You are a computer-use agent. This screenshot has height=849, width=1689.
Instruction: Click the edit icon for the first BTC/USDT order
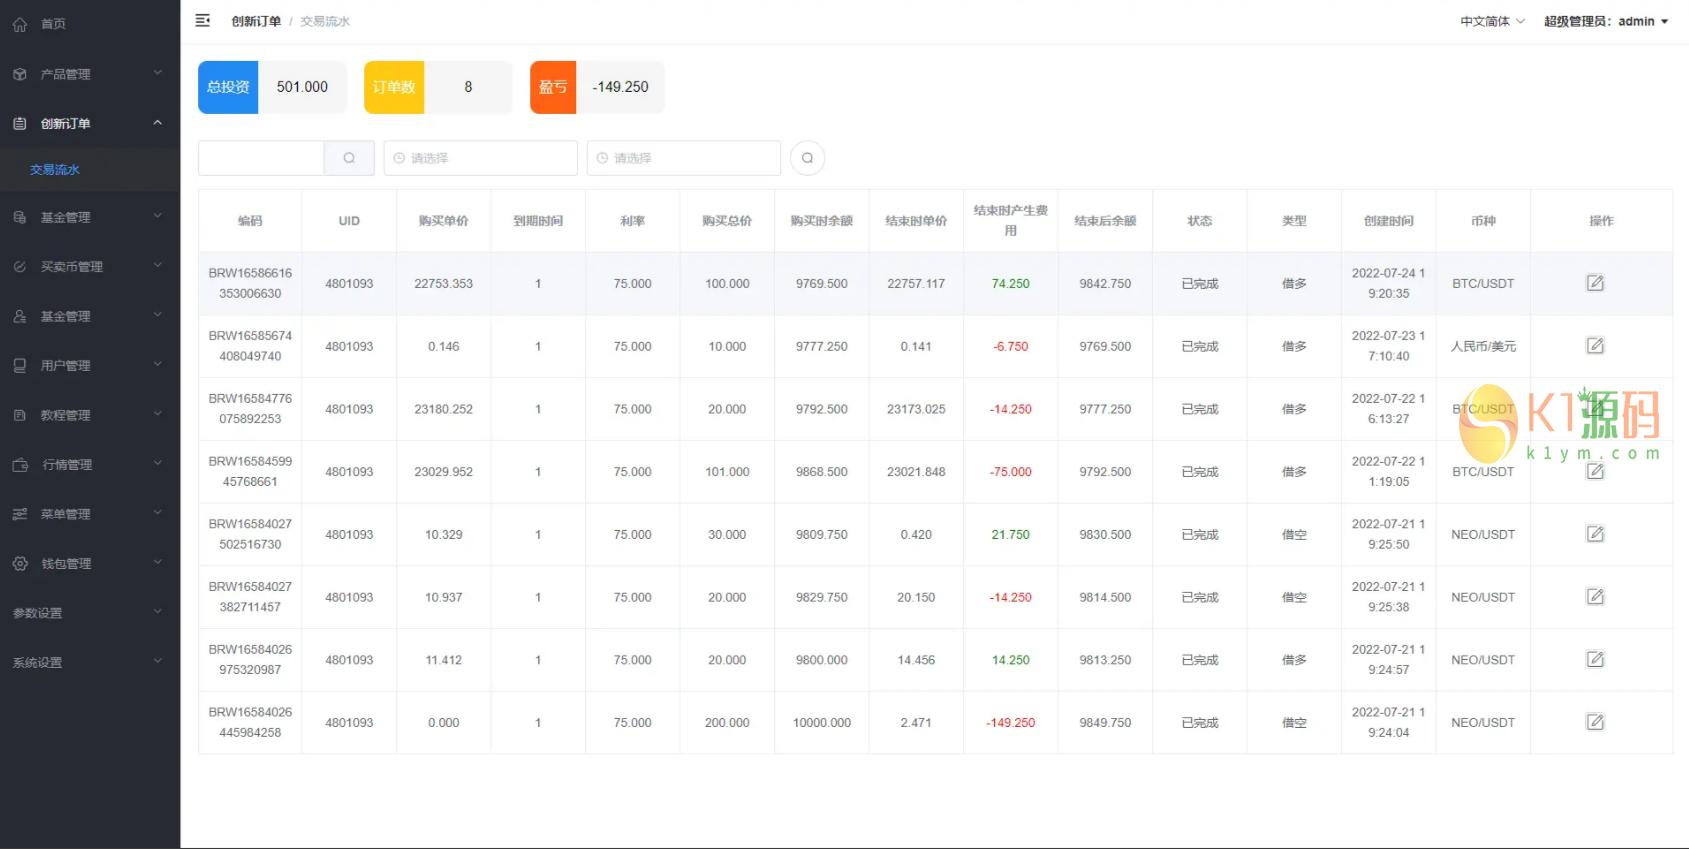(1595, 283)
